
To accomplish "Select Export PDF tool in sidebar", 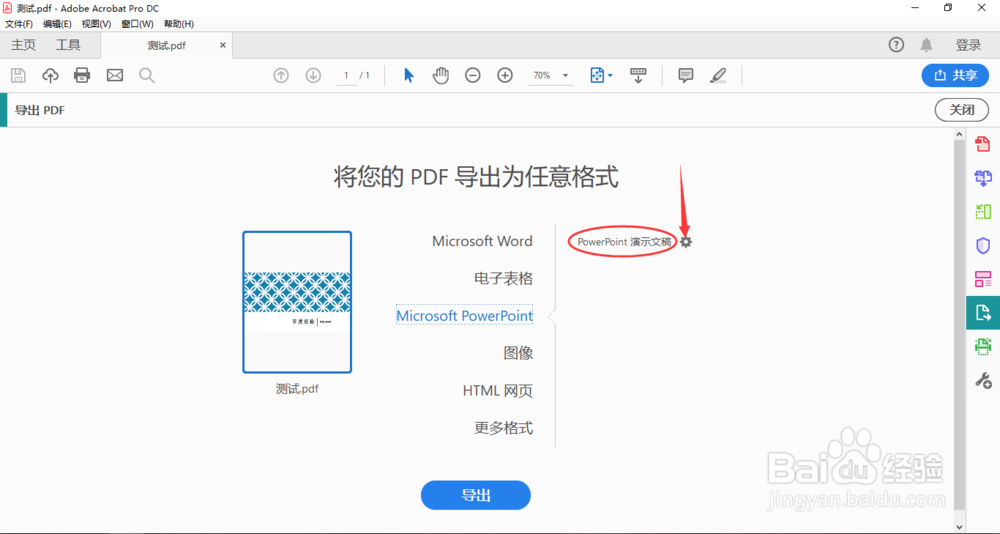I will 983,313.
